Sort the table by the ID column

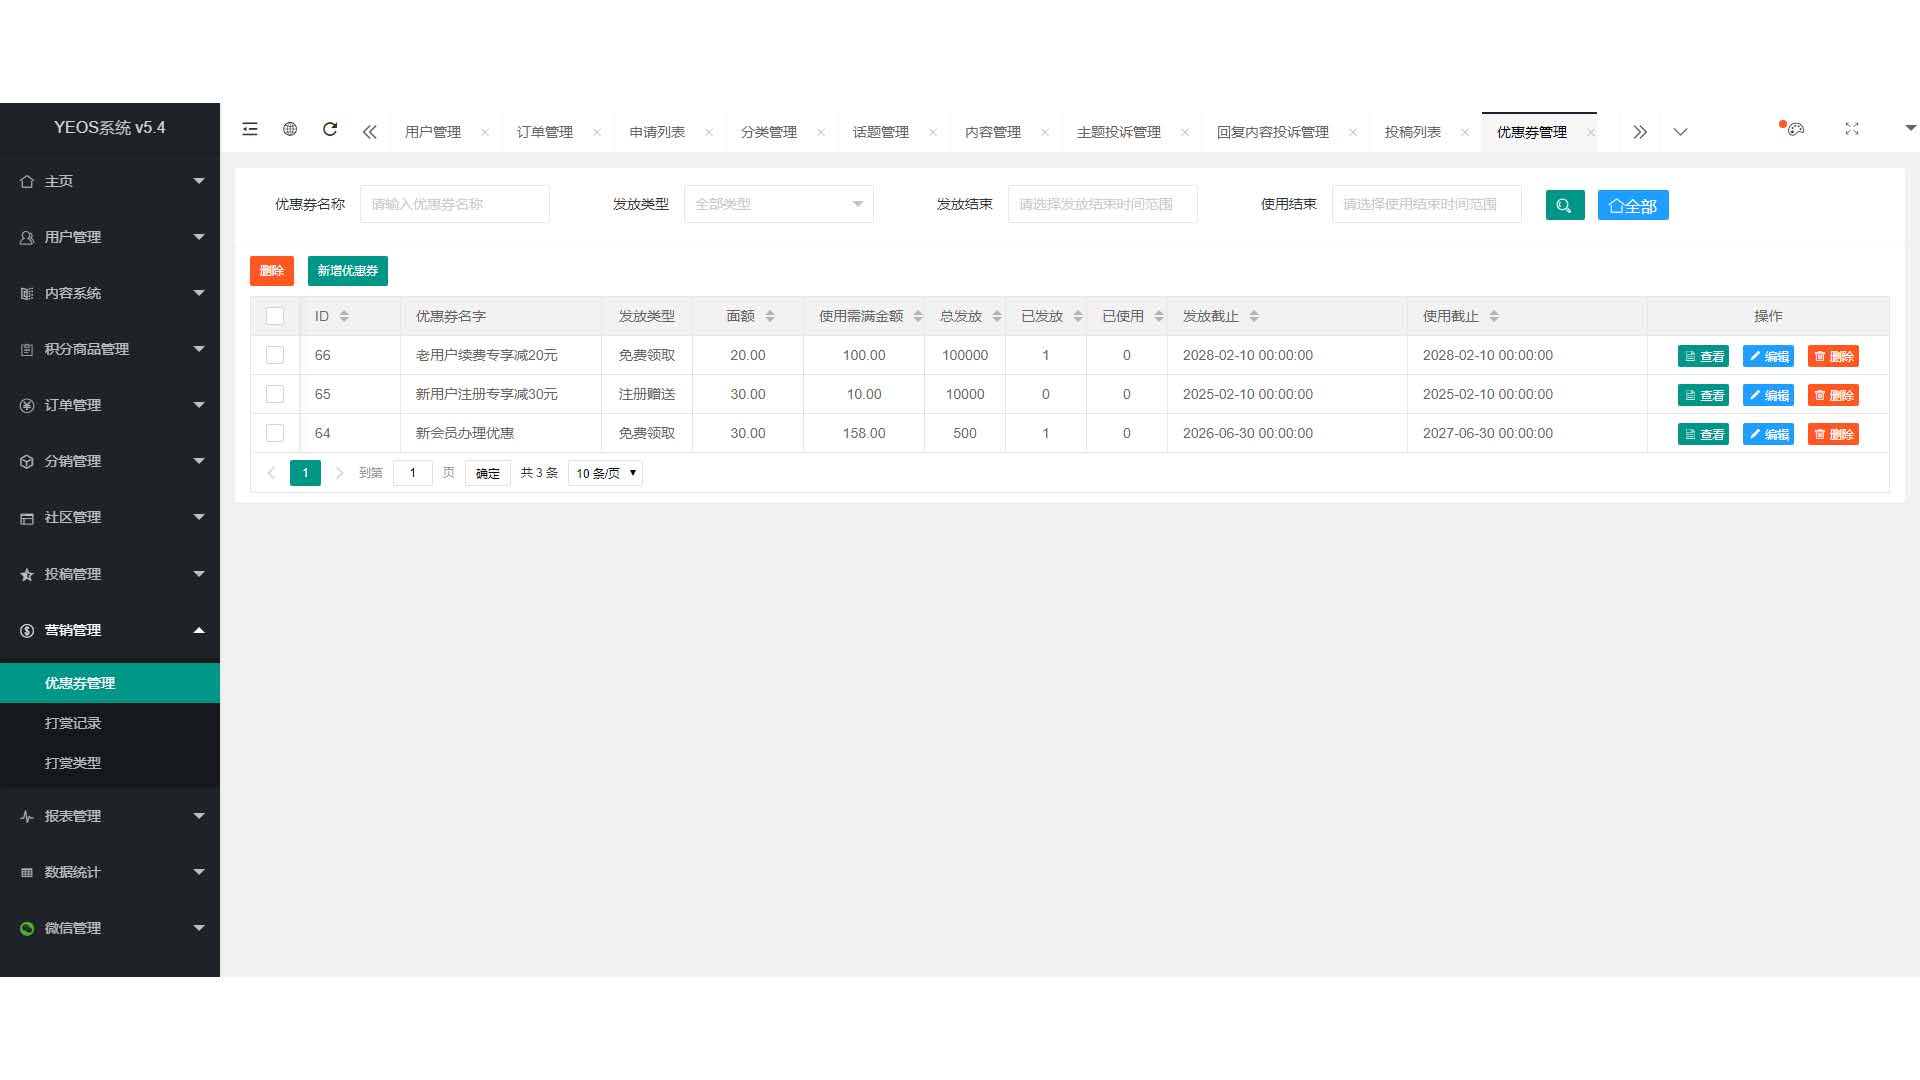[x=344, y=316]
